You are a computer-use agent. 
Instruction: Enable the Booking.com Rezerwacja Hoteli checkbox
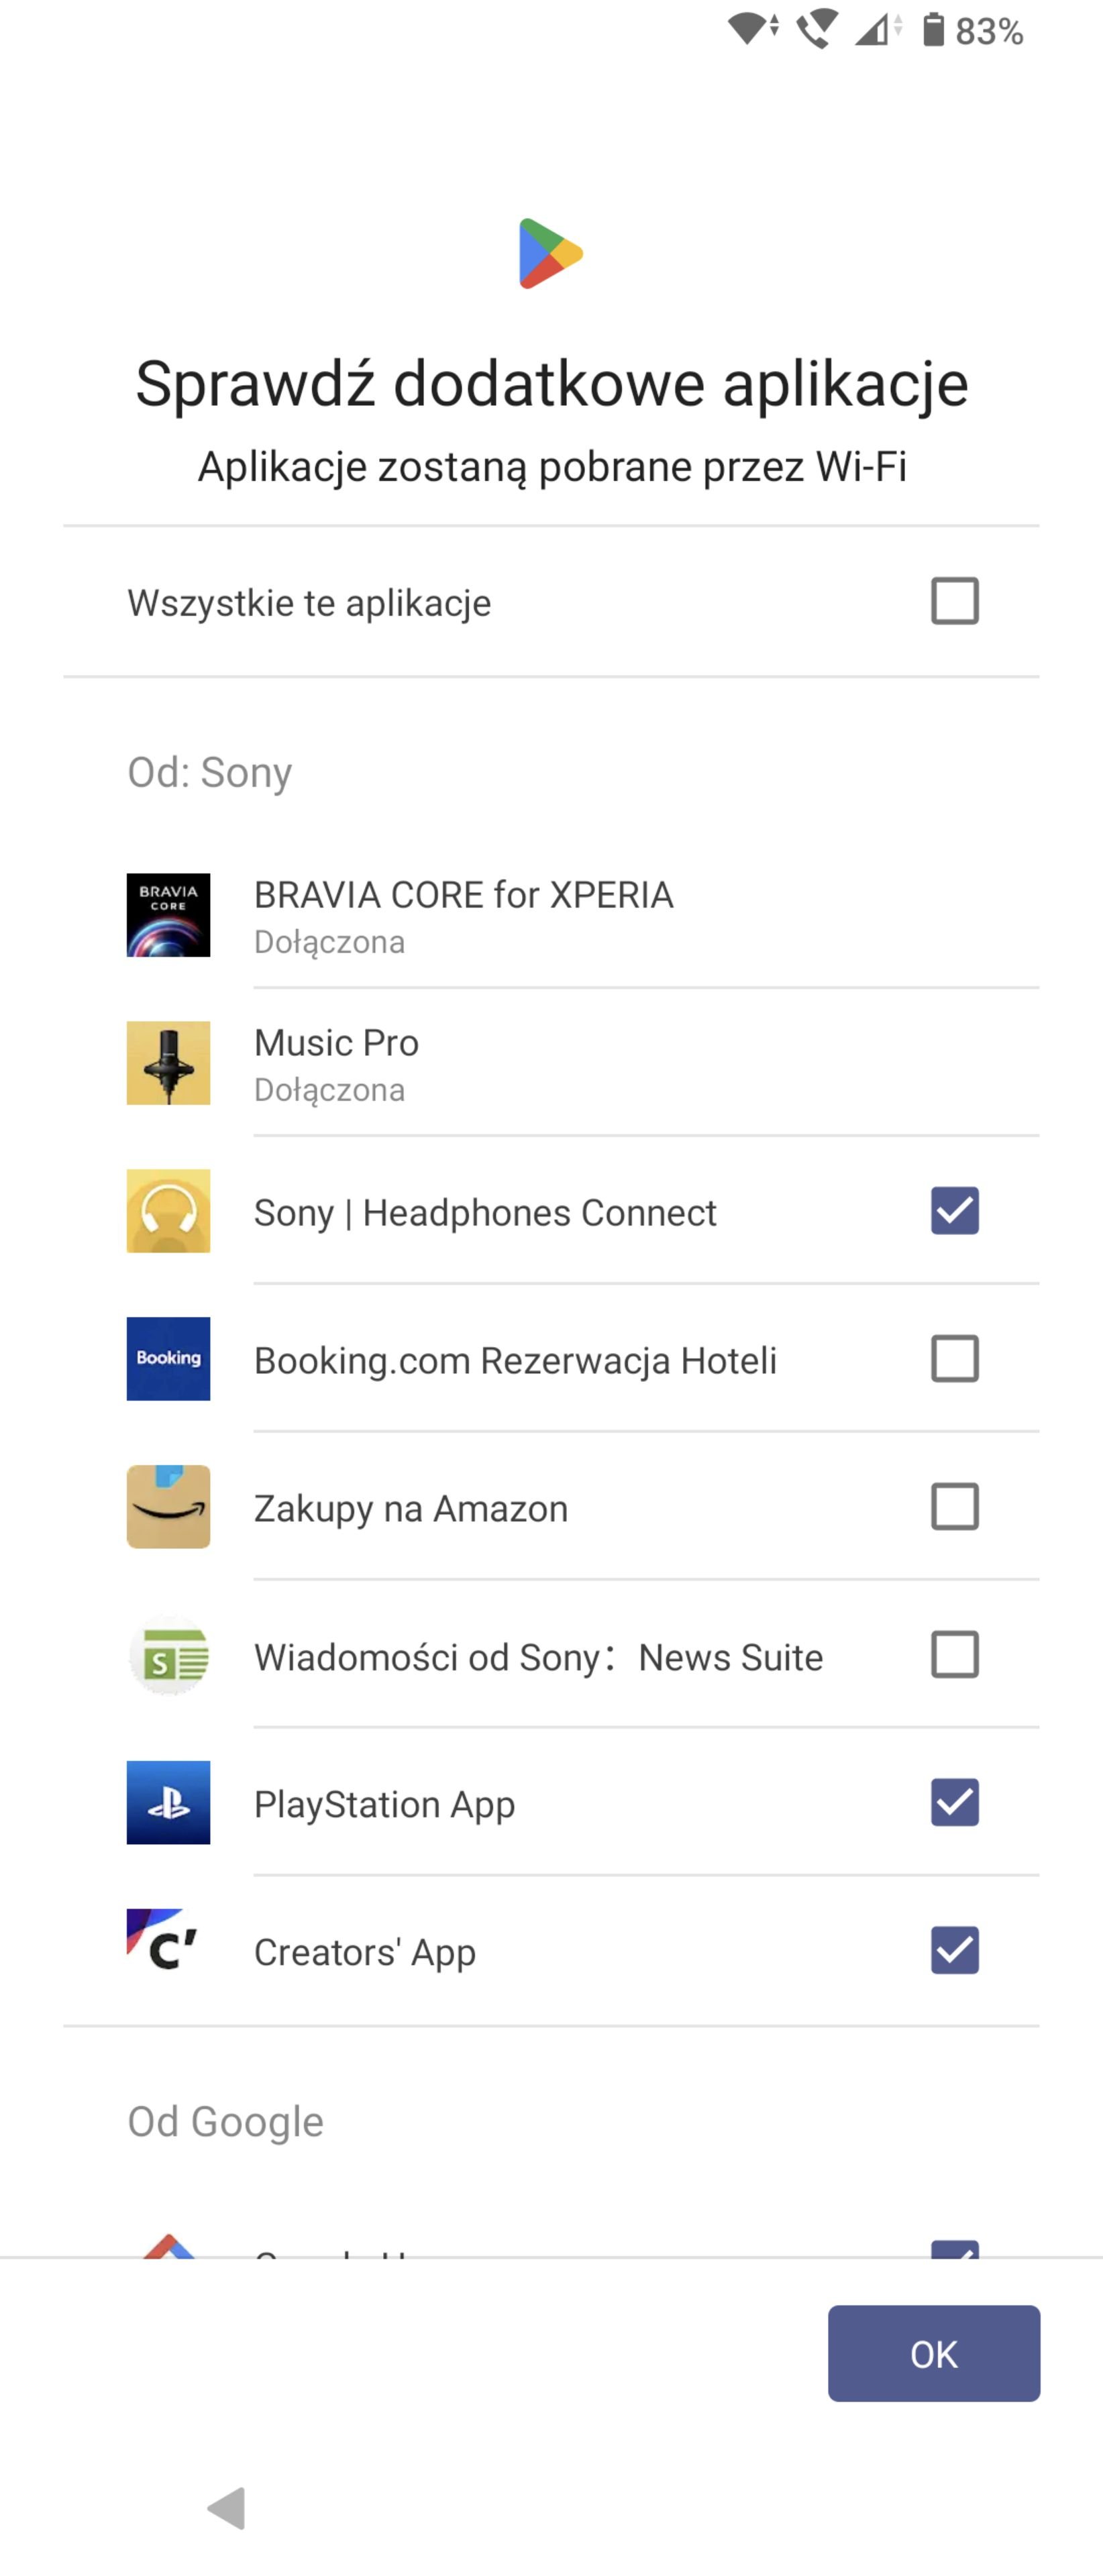point(954,1359)
